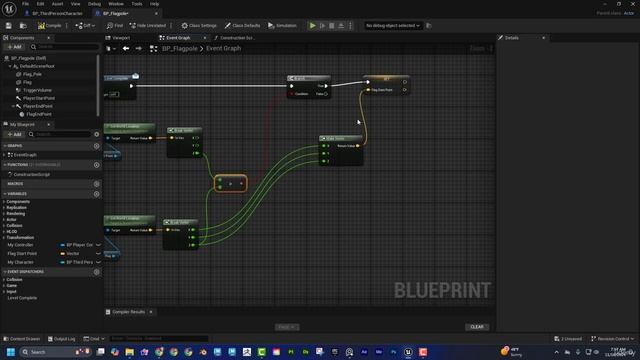Open Class Settings
The width and height of the screenshot is (640, 360).
[199, 26]
